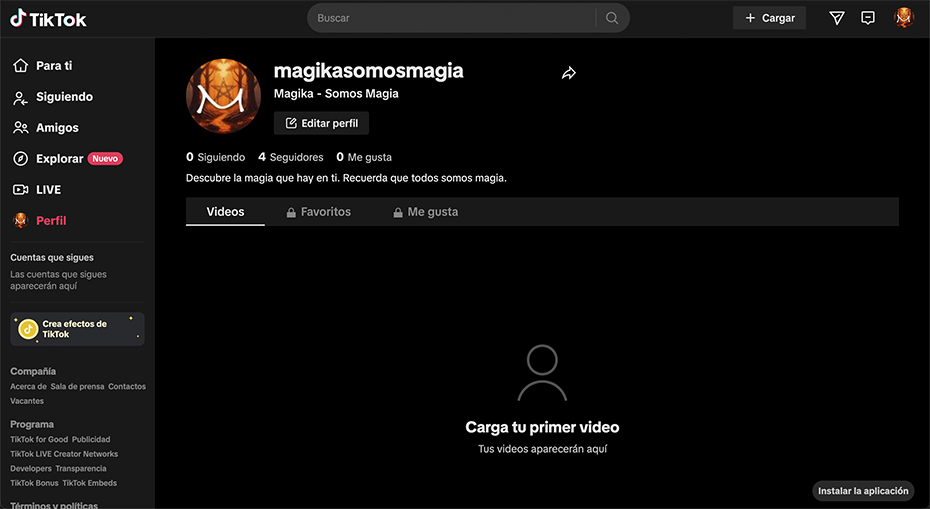
Task: Switch to the Me gusta tab
Action: coord(426,212)
